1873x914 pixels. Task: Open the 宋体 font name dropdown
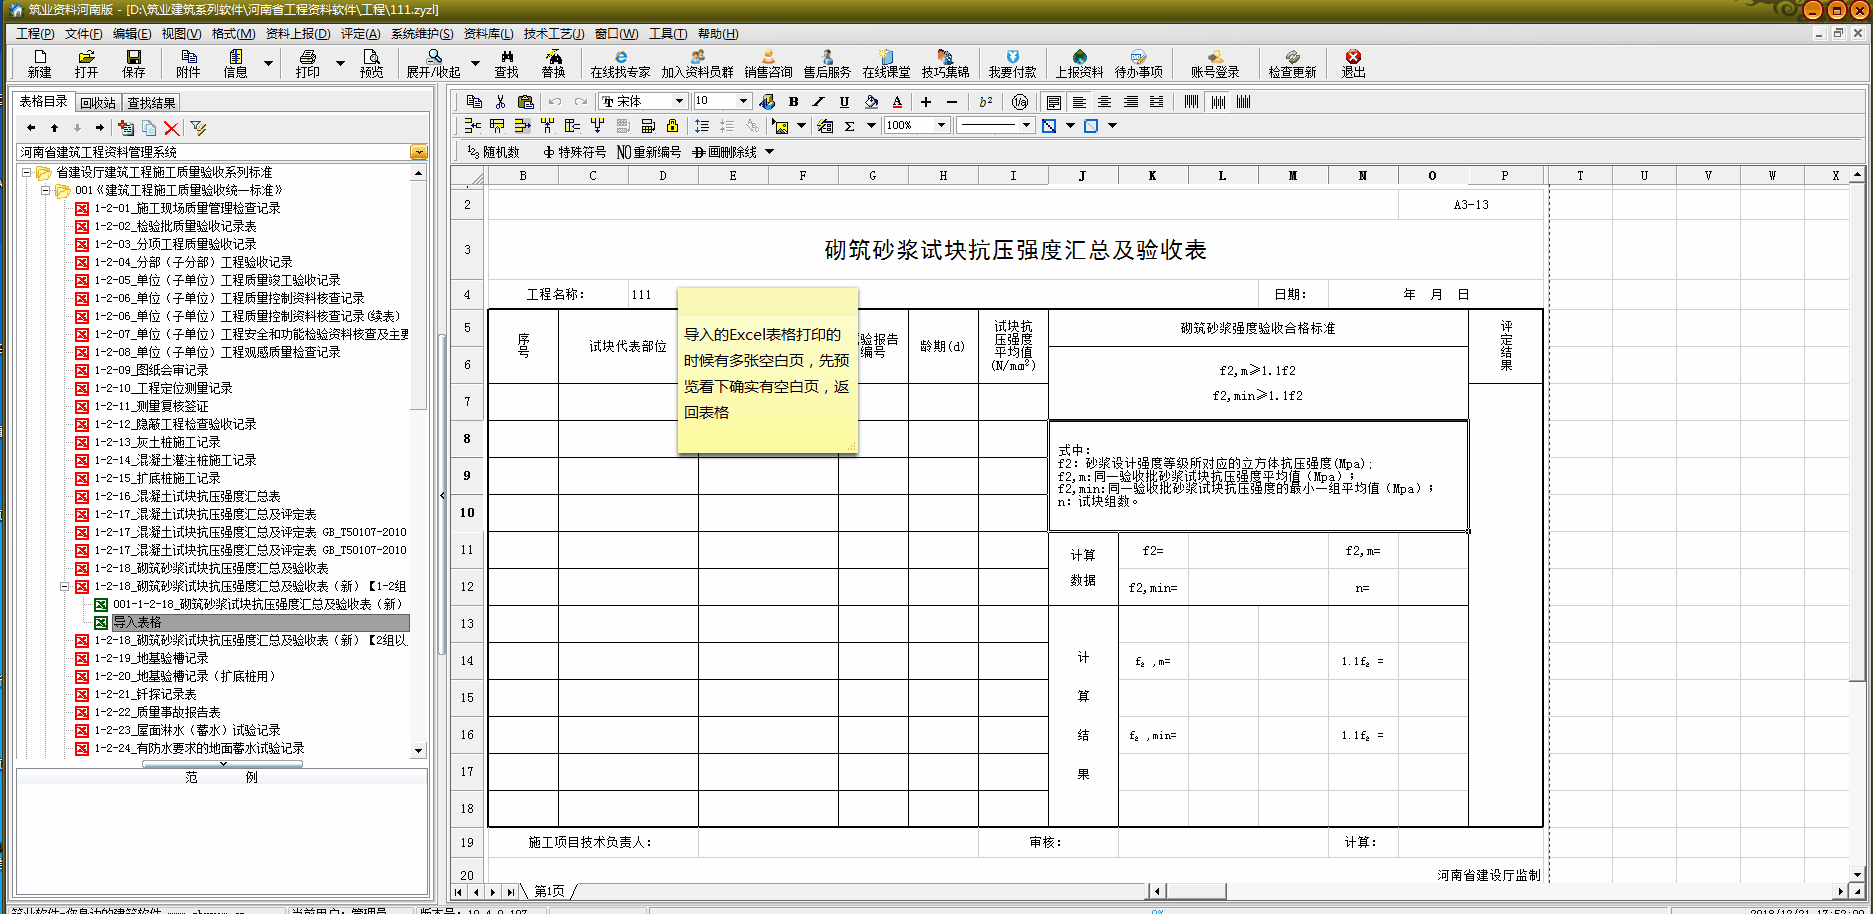pyautogui.click(x=679, y=101)
